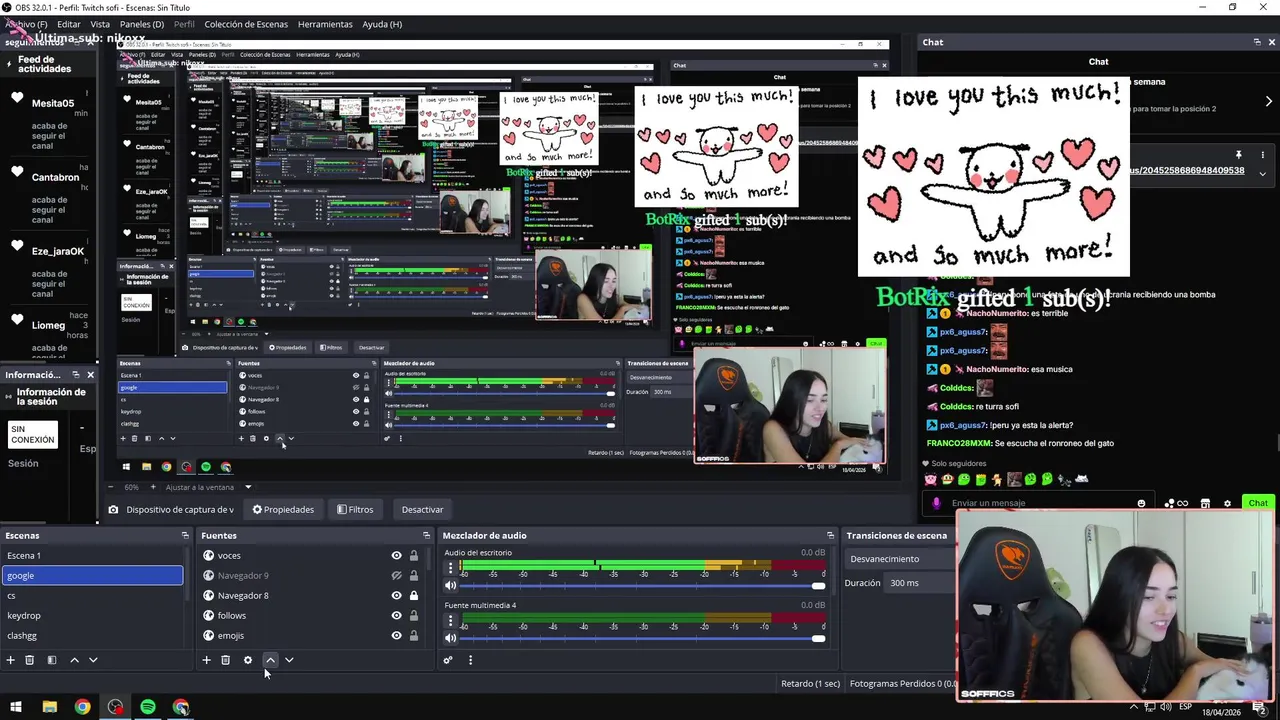
Task: Open the pinned link in chat
Action: click(1187, 171)
